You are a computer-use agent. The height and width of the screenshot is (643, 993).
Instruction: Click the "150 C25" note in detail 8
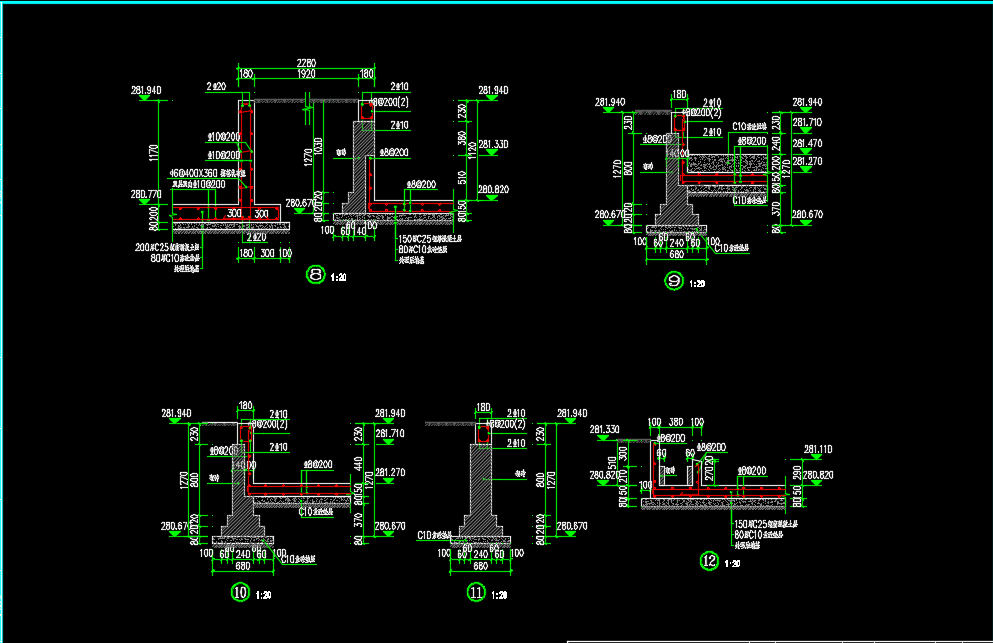pyautogui.click(x=430, y=239)
